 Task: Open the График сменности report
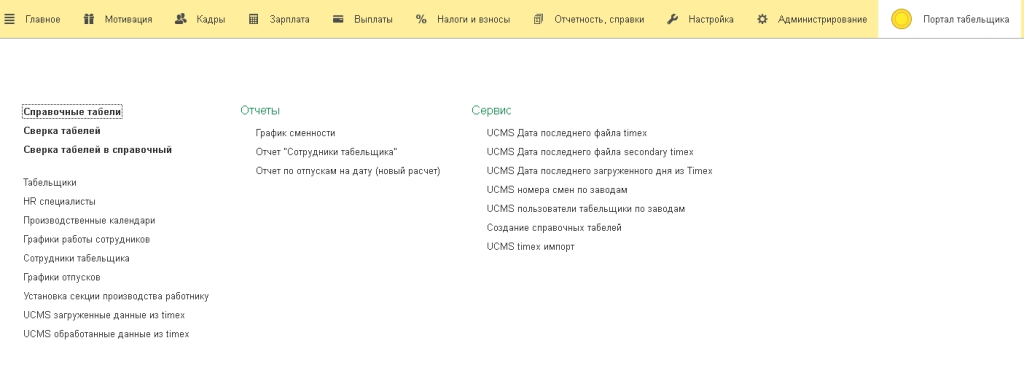295,133
